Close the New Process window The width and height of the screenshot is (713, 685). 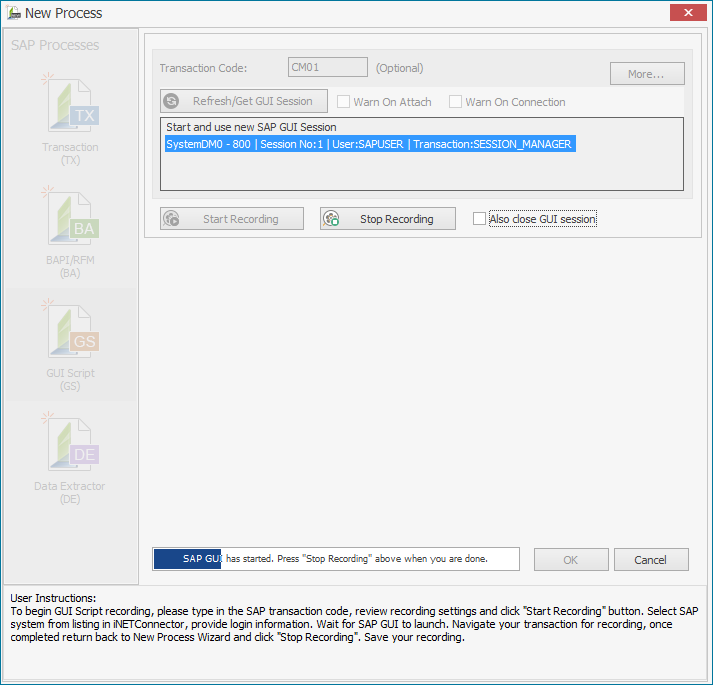(x=686, y=13)
